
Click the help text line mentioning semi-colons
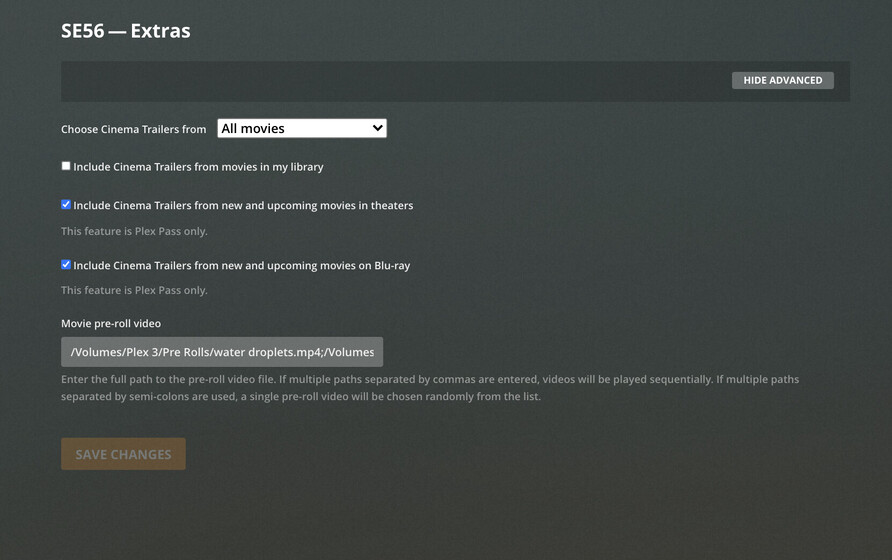301,396
